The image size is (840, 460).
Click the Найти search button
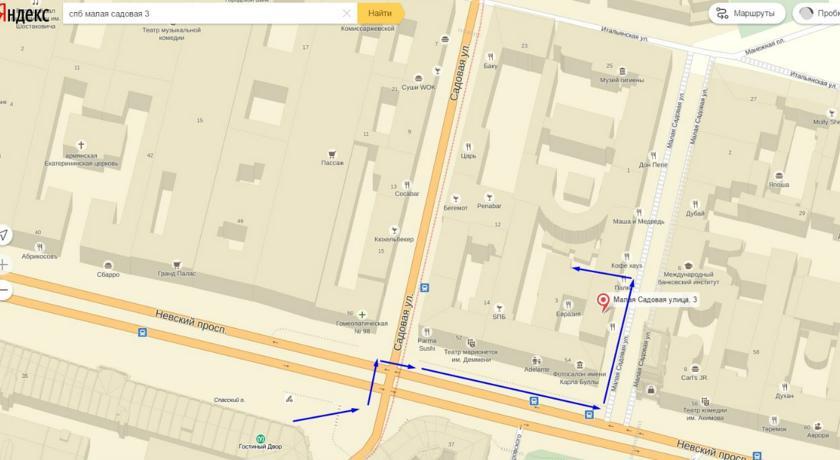coord(380,13)
